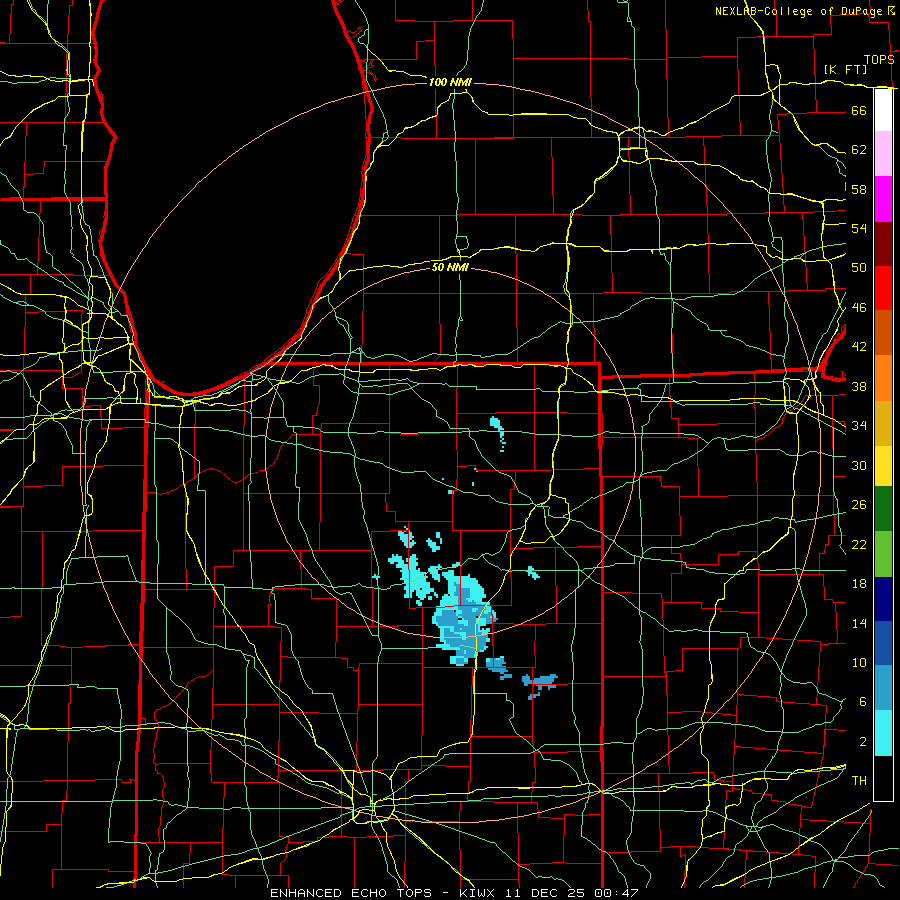
Task: Click the light blue legend swatch
Action: 883,688
